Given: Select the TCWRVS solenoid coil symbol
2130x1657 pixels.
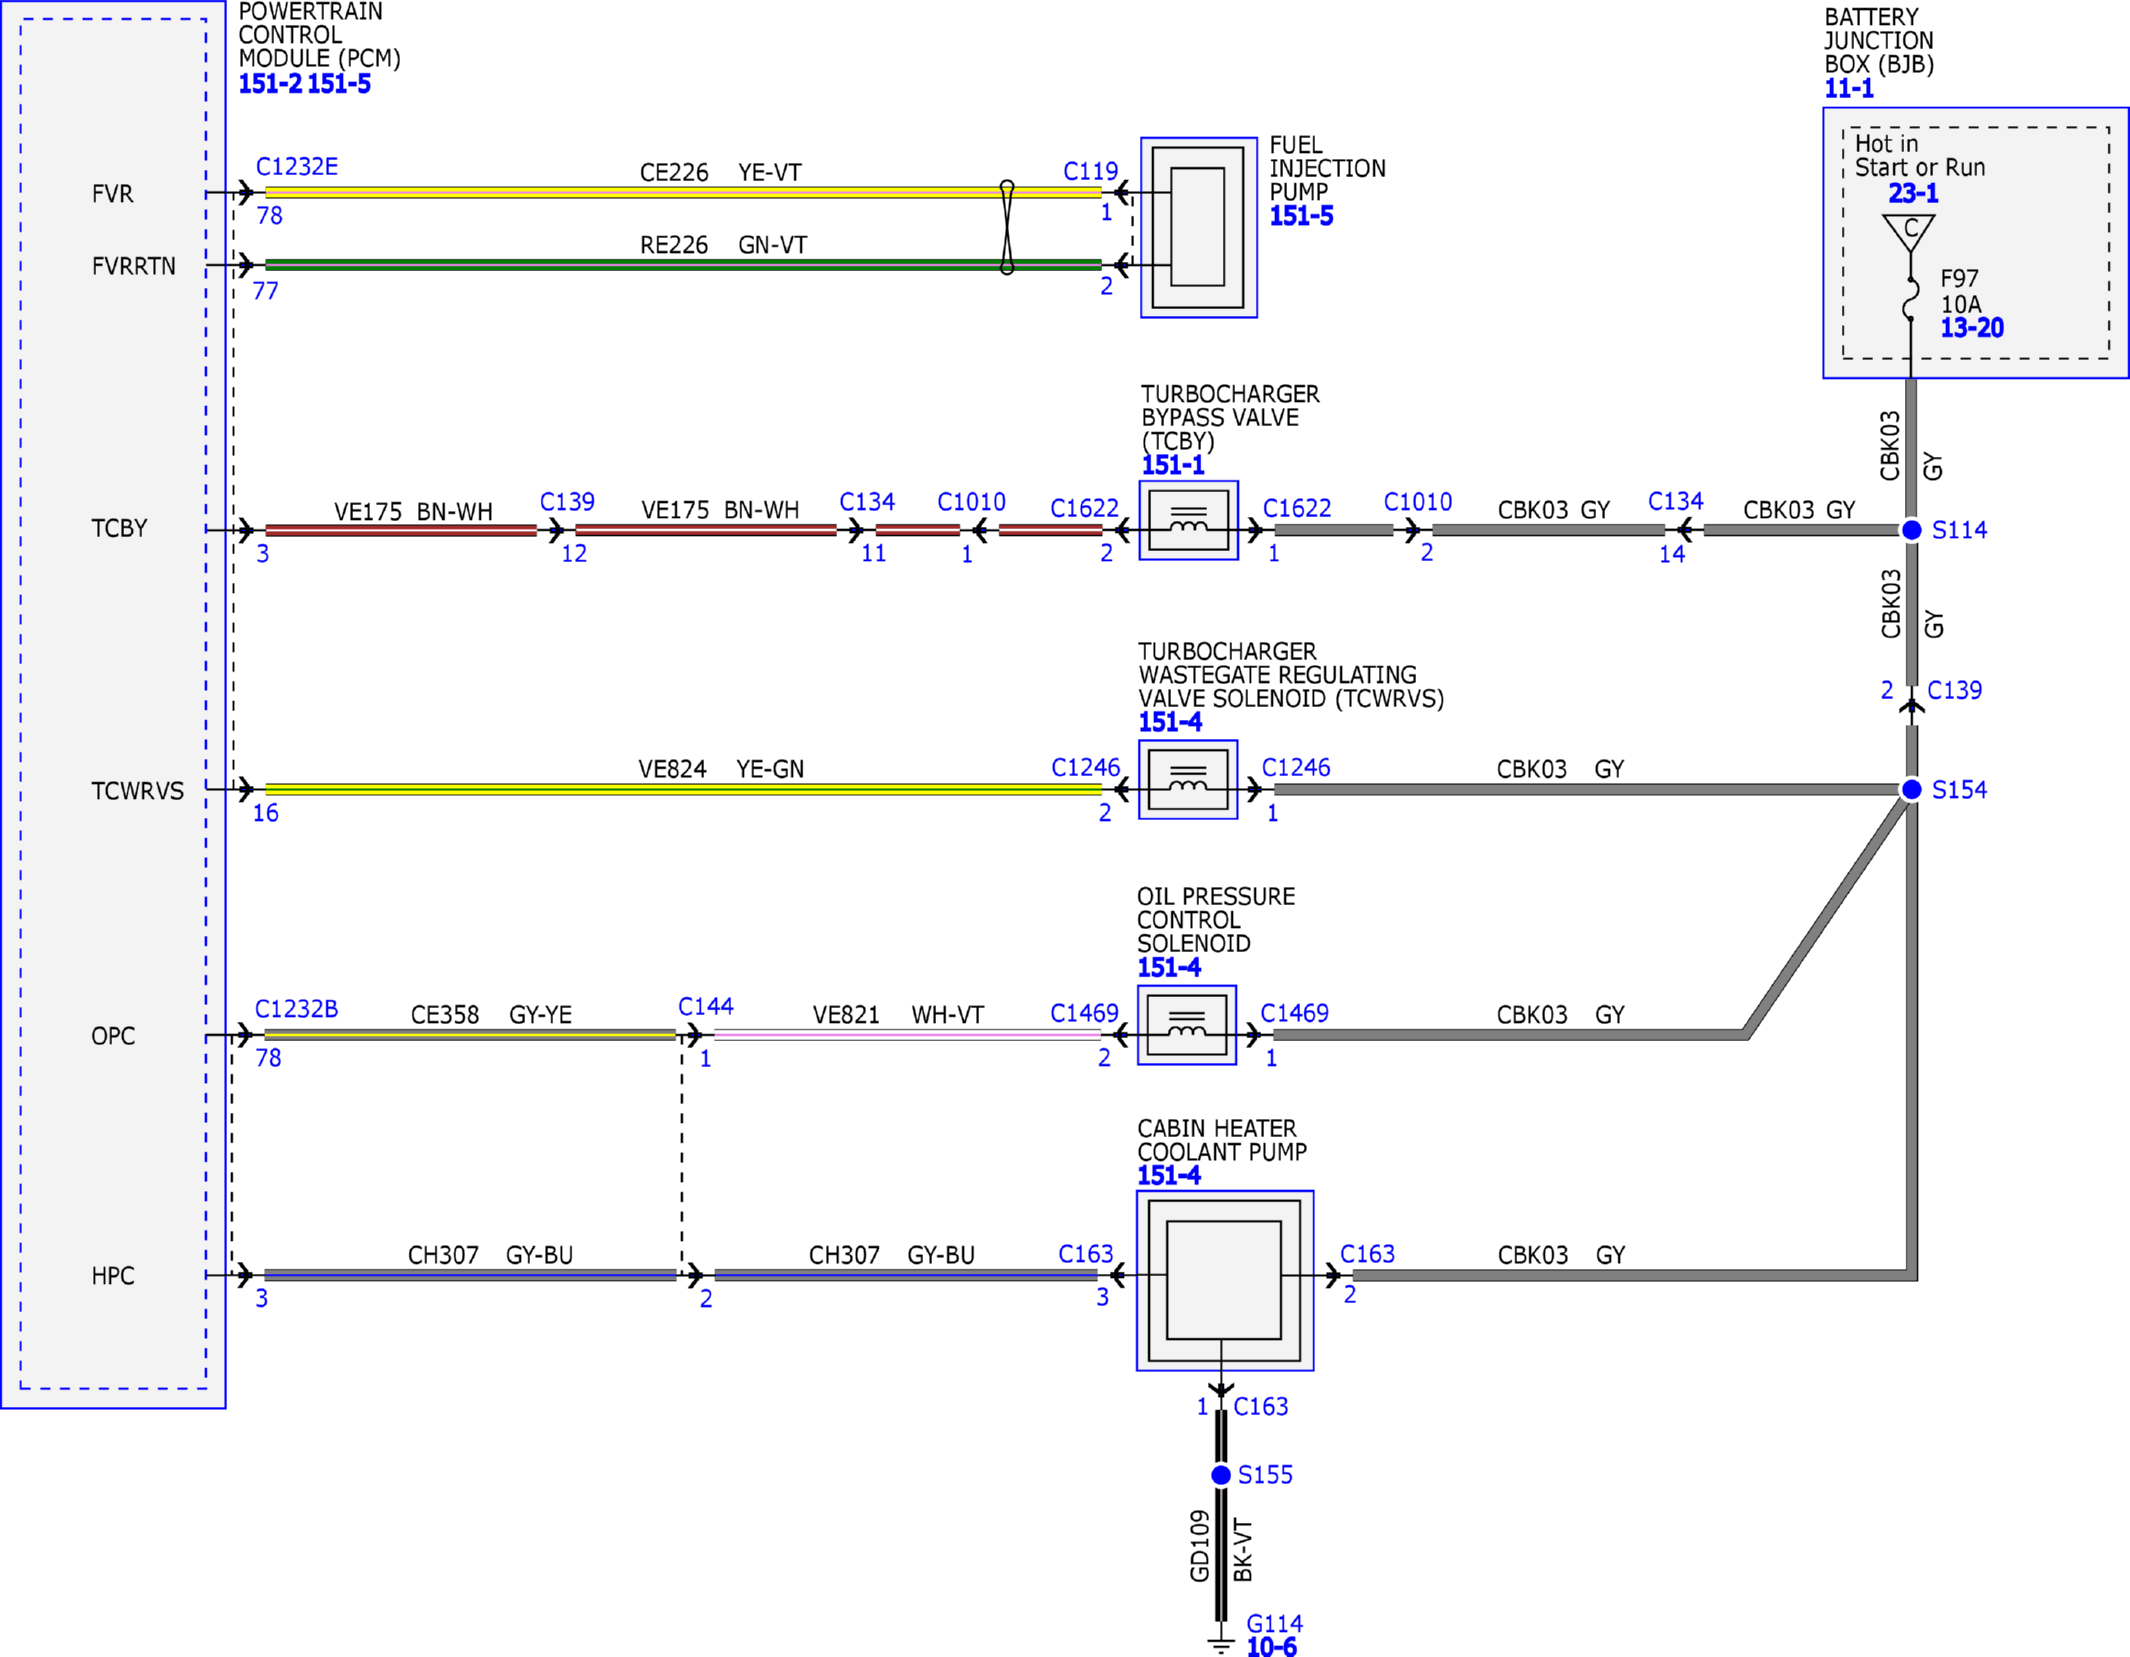Looking at the screenshot, I should [x=1188, y=780].
